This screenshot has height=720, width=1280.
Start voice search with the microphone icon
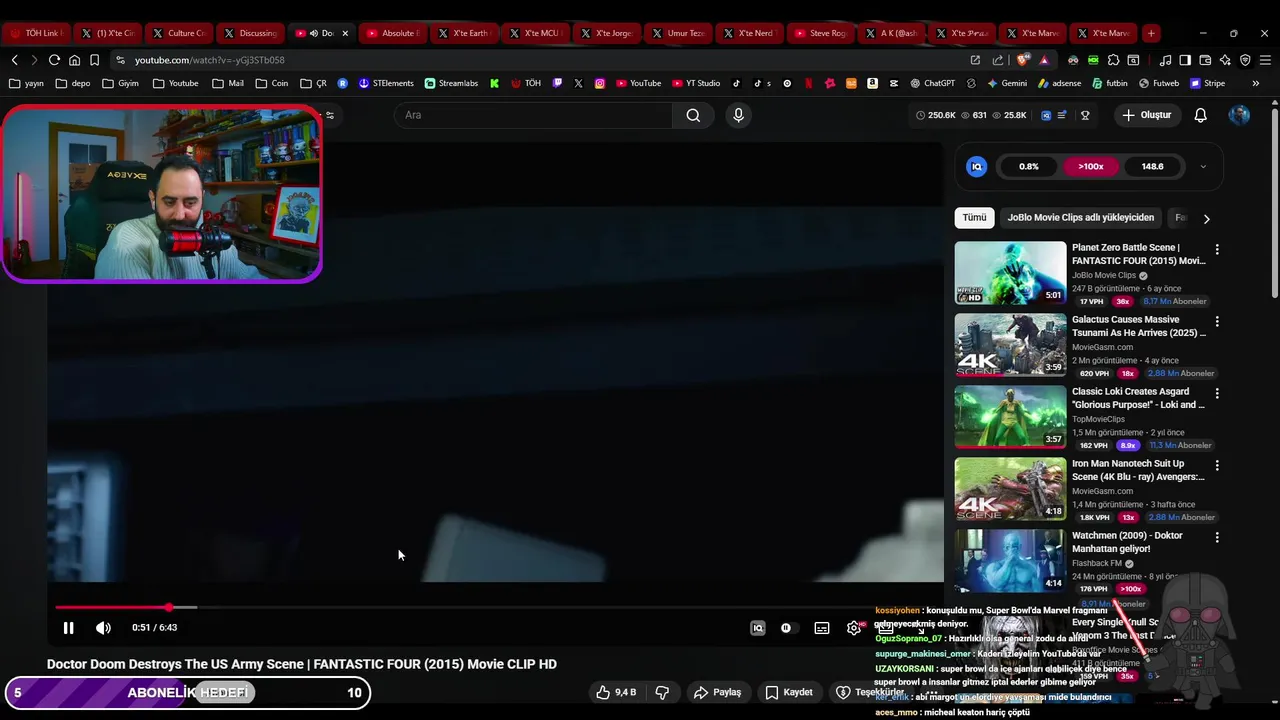(738, 115)
